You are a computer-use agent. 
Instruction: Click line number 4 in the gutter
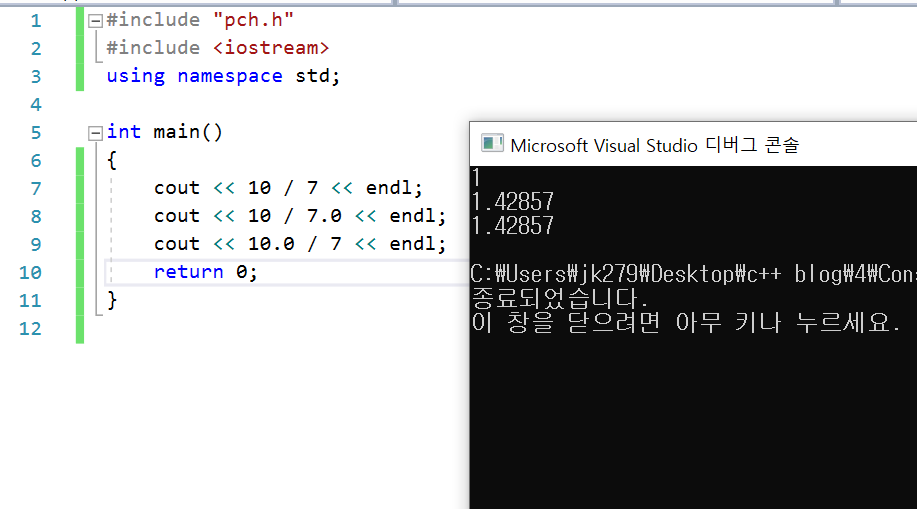pyautogui.click(x=36, y=105)
